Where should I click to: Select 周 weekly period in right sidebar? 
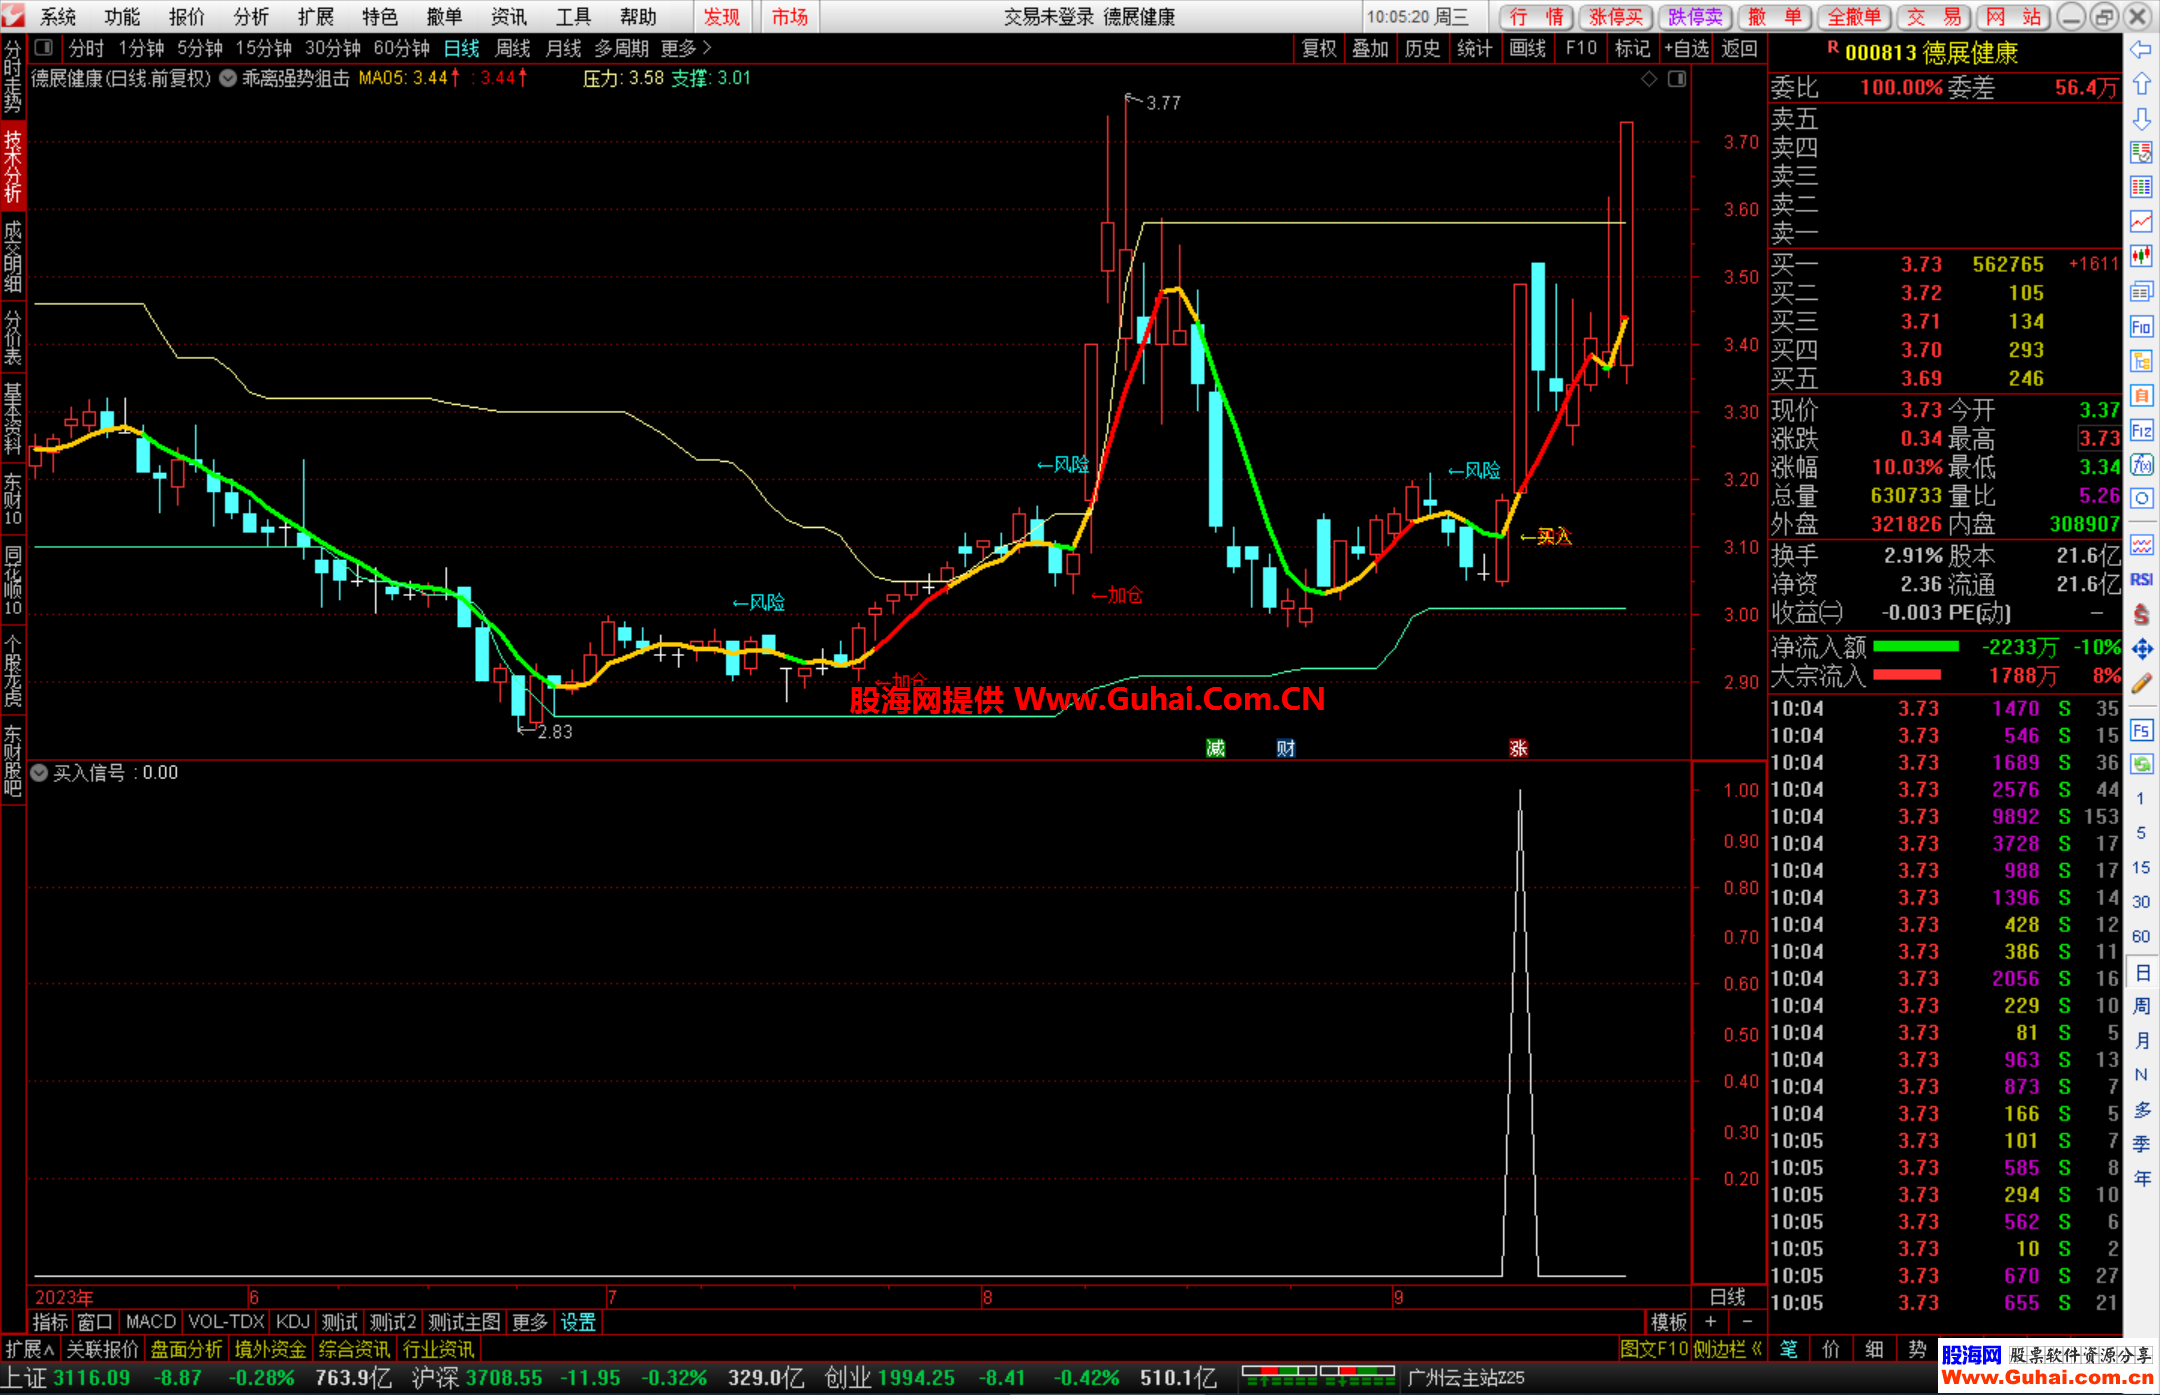click(x=2141, y=1006)
